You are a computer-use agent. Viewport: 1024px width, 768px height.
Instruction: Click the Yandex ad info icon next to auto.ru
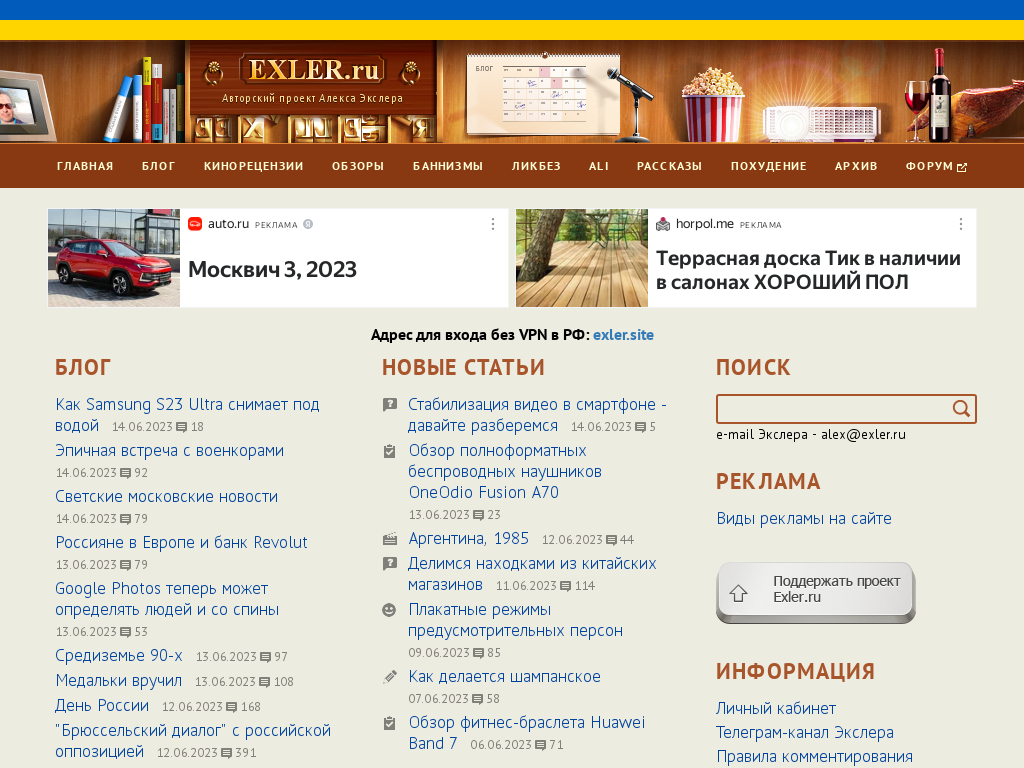pyautogui.click(x=308, y=224)
